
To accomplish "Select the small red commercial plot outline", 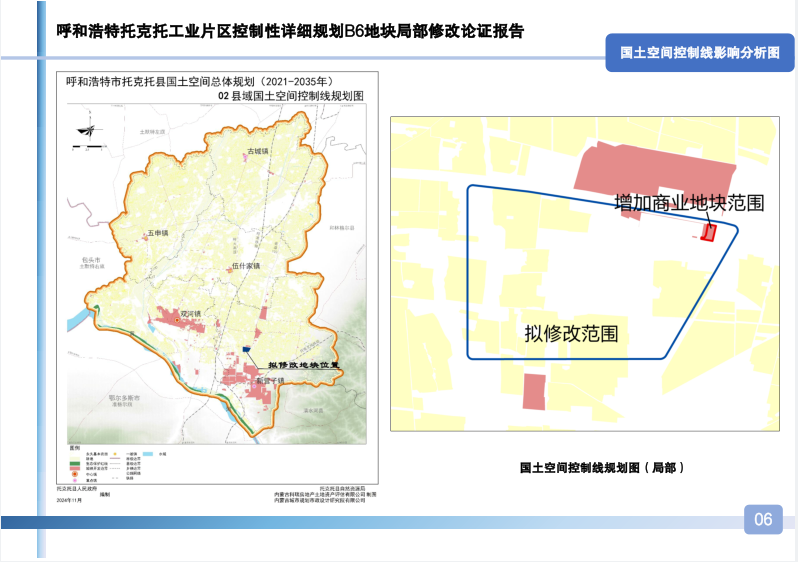I will coord(708,233).
